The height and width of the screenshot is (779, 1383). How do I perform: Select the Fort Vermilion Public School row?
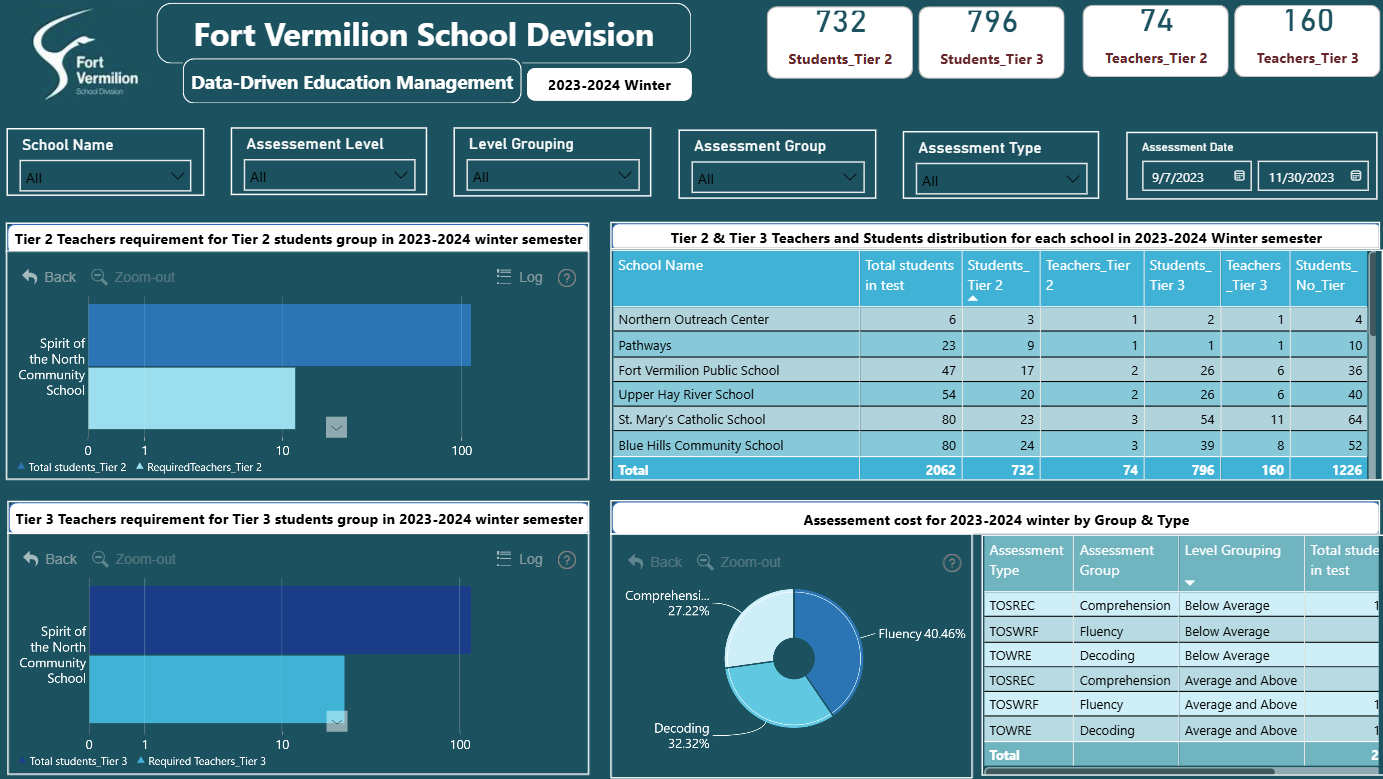pyautogui.click(x=989, y=370)
